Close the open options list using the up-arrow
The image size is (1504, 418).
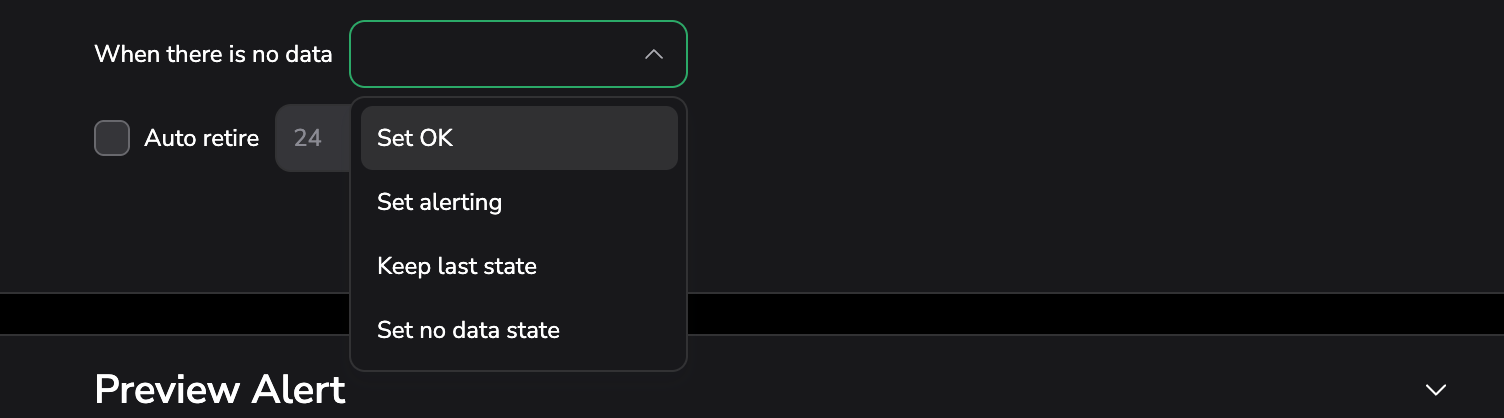(x=653, y=54)
